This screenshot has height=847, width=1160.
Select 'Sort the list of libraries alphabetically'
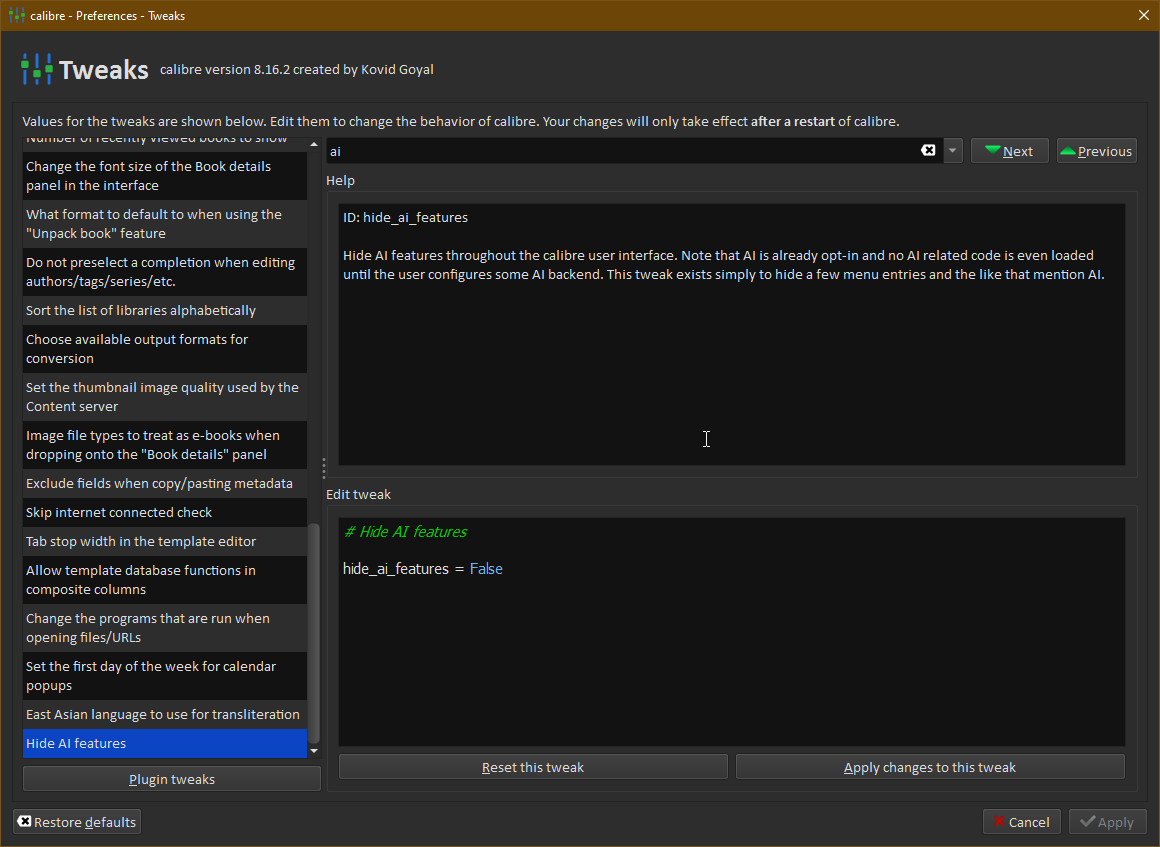coord(164,311)
